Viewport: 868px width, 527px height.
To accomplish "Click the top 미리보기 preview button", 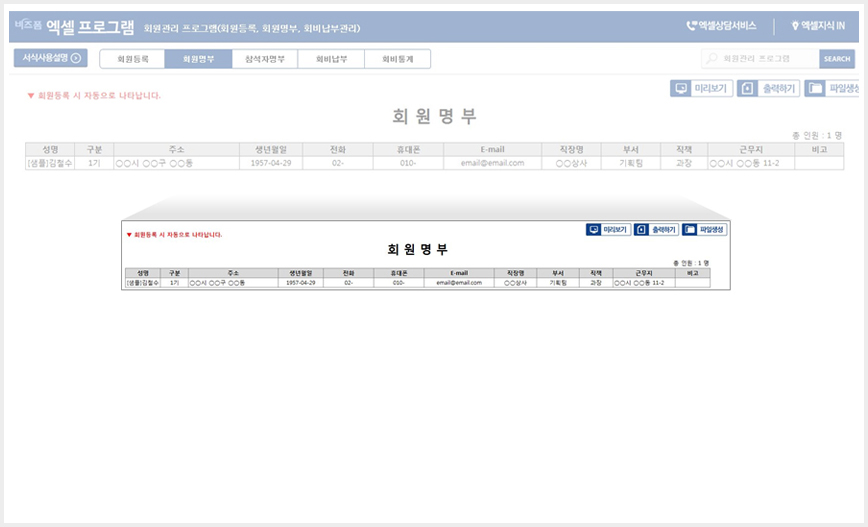I will coord(701,89).
